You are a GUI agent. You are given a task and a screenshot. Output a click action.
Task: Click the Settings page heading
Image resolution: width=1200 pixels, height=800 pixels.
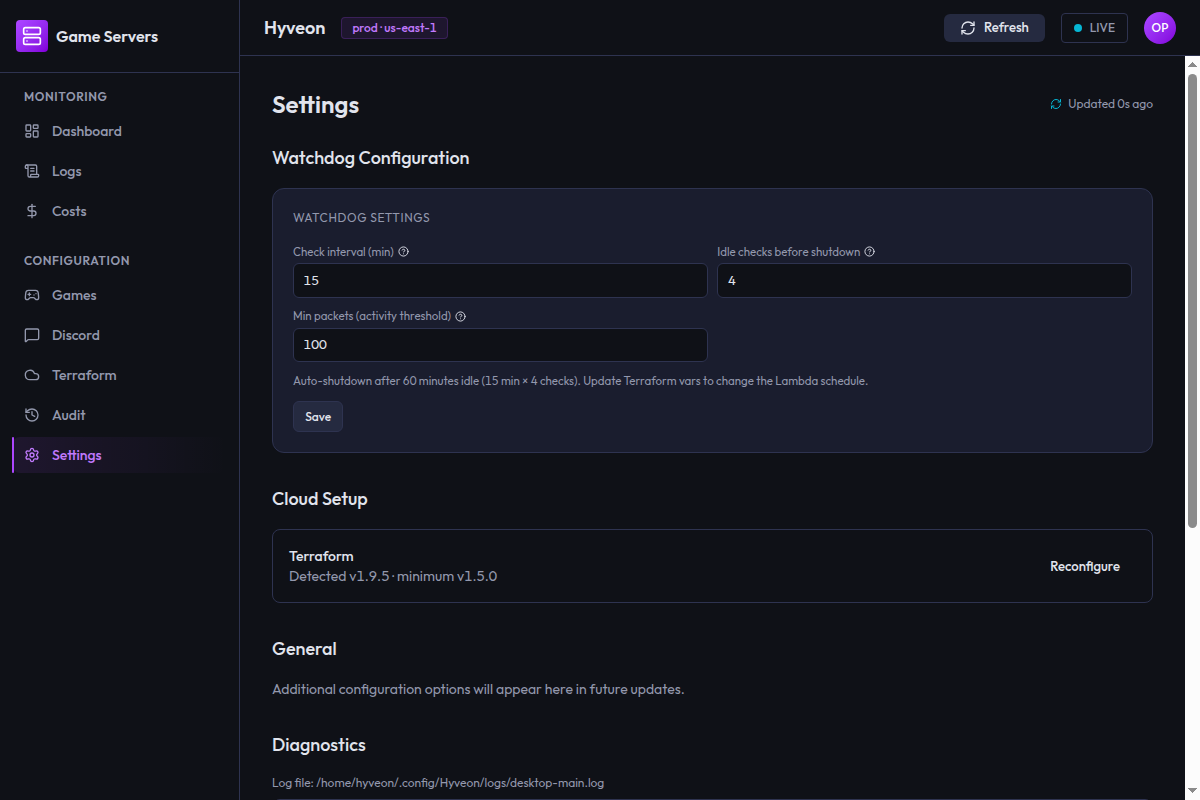315,105
